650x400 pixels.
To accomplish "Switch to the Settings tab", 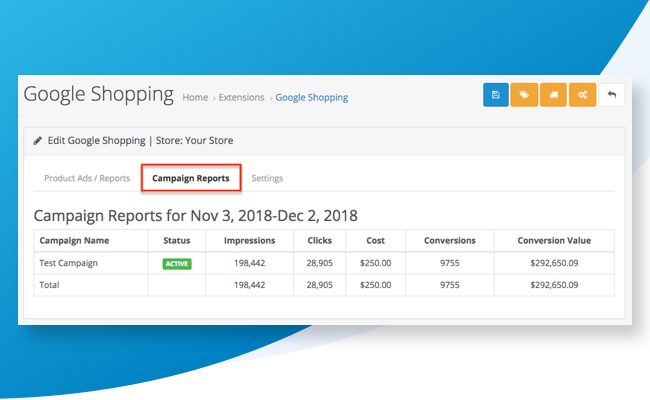I will click(x=267, y=178).
